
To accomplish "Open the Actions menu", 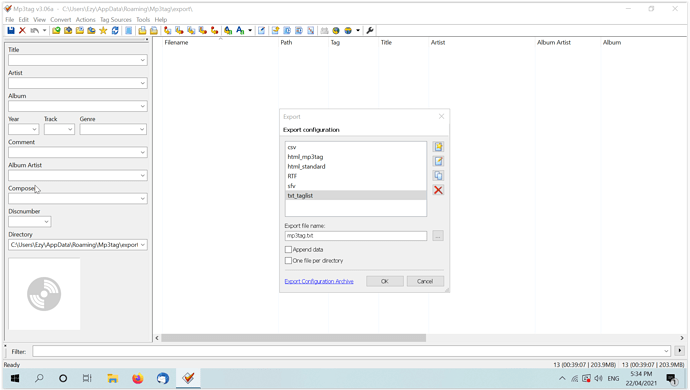I will point(85,20).
